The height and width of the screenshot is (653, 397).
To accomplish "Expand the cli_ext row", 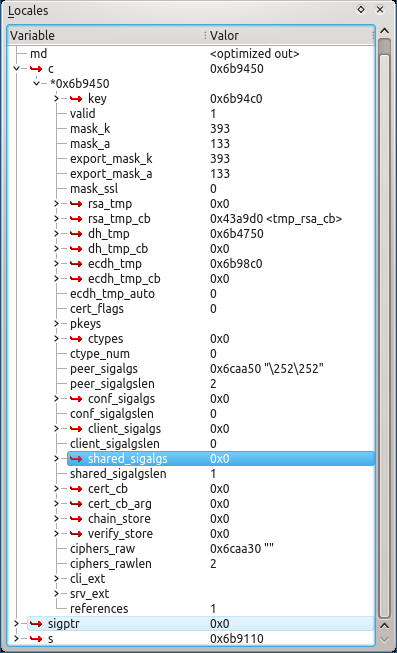I will [x=56, y=578].
